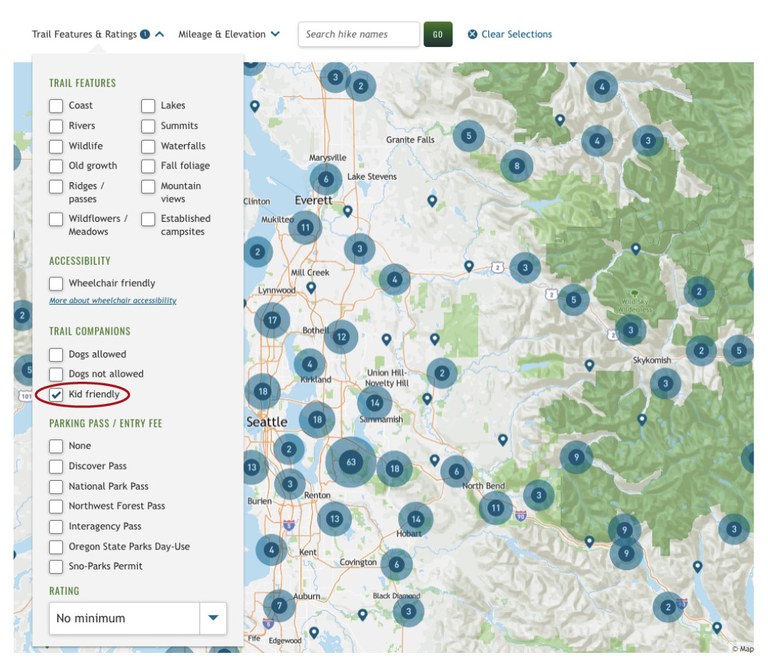Screen dimensions: 768x665
Task: Expand Mileage & Elevation dropdown
Action: (229, 34)
